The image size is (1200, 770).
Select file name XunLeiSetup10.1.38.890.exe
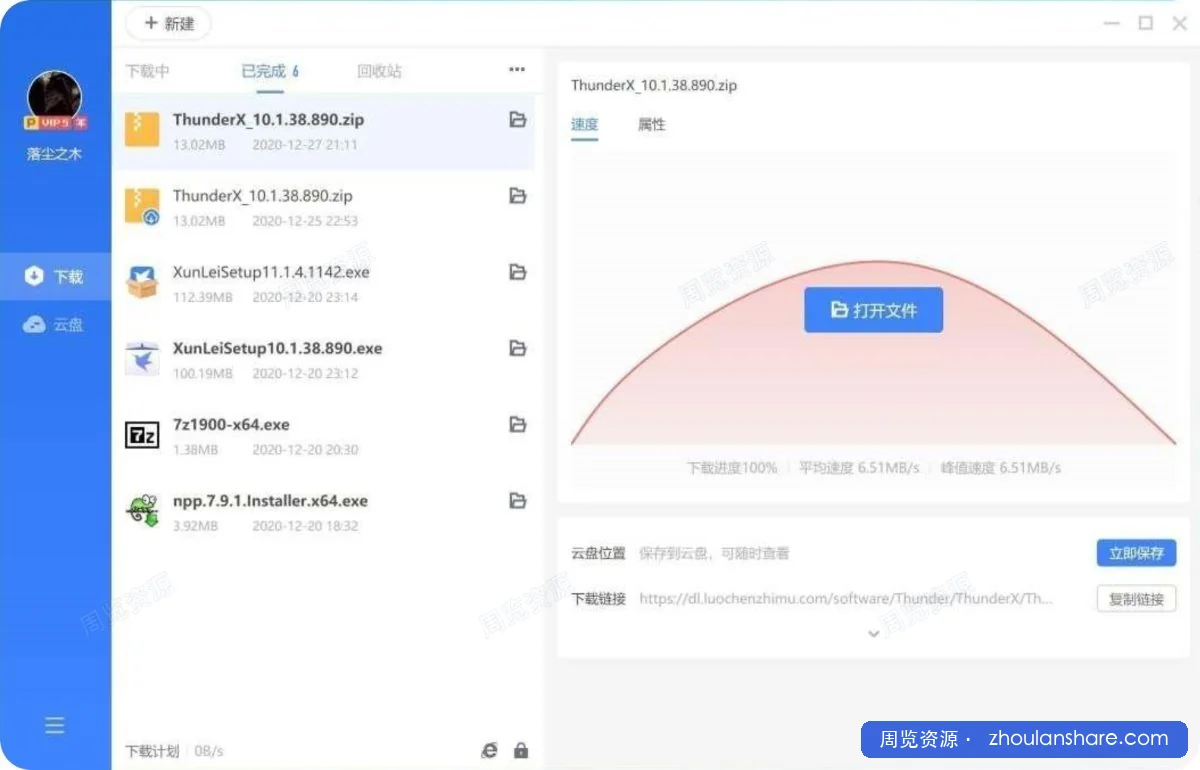pyautogui.click(x=277, y=348)
